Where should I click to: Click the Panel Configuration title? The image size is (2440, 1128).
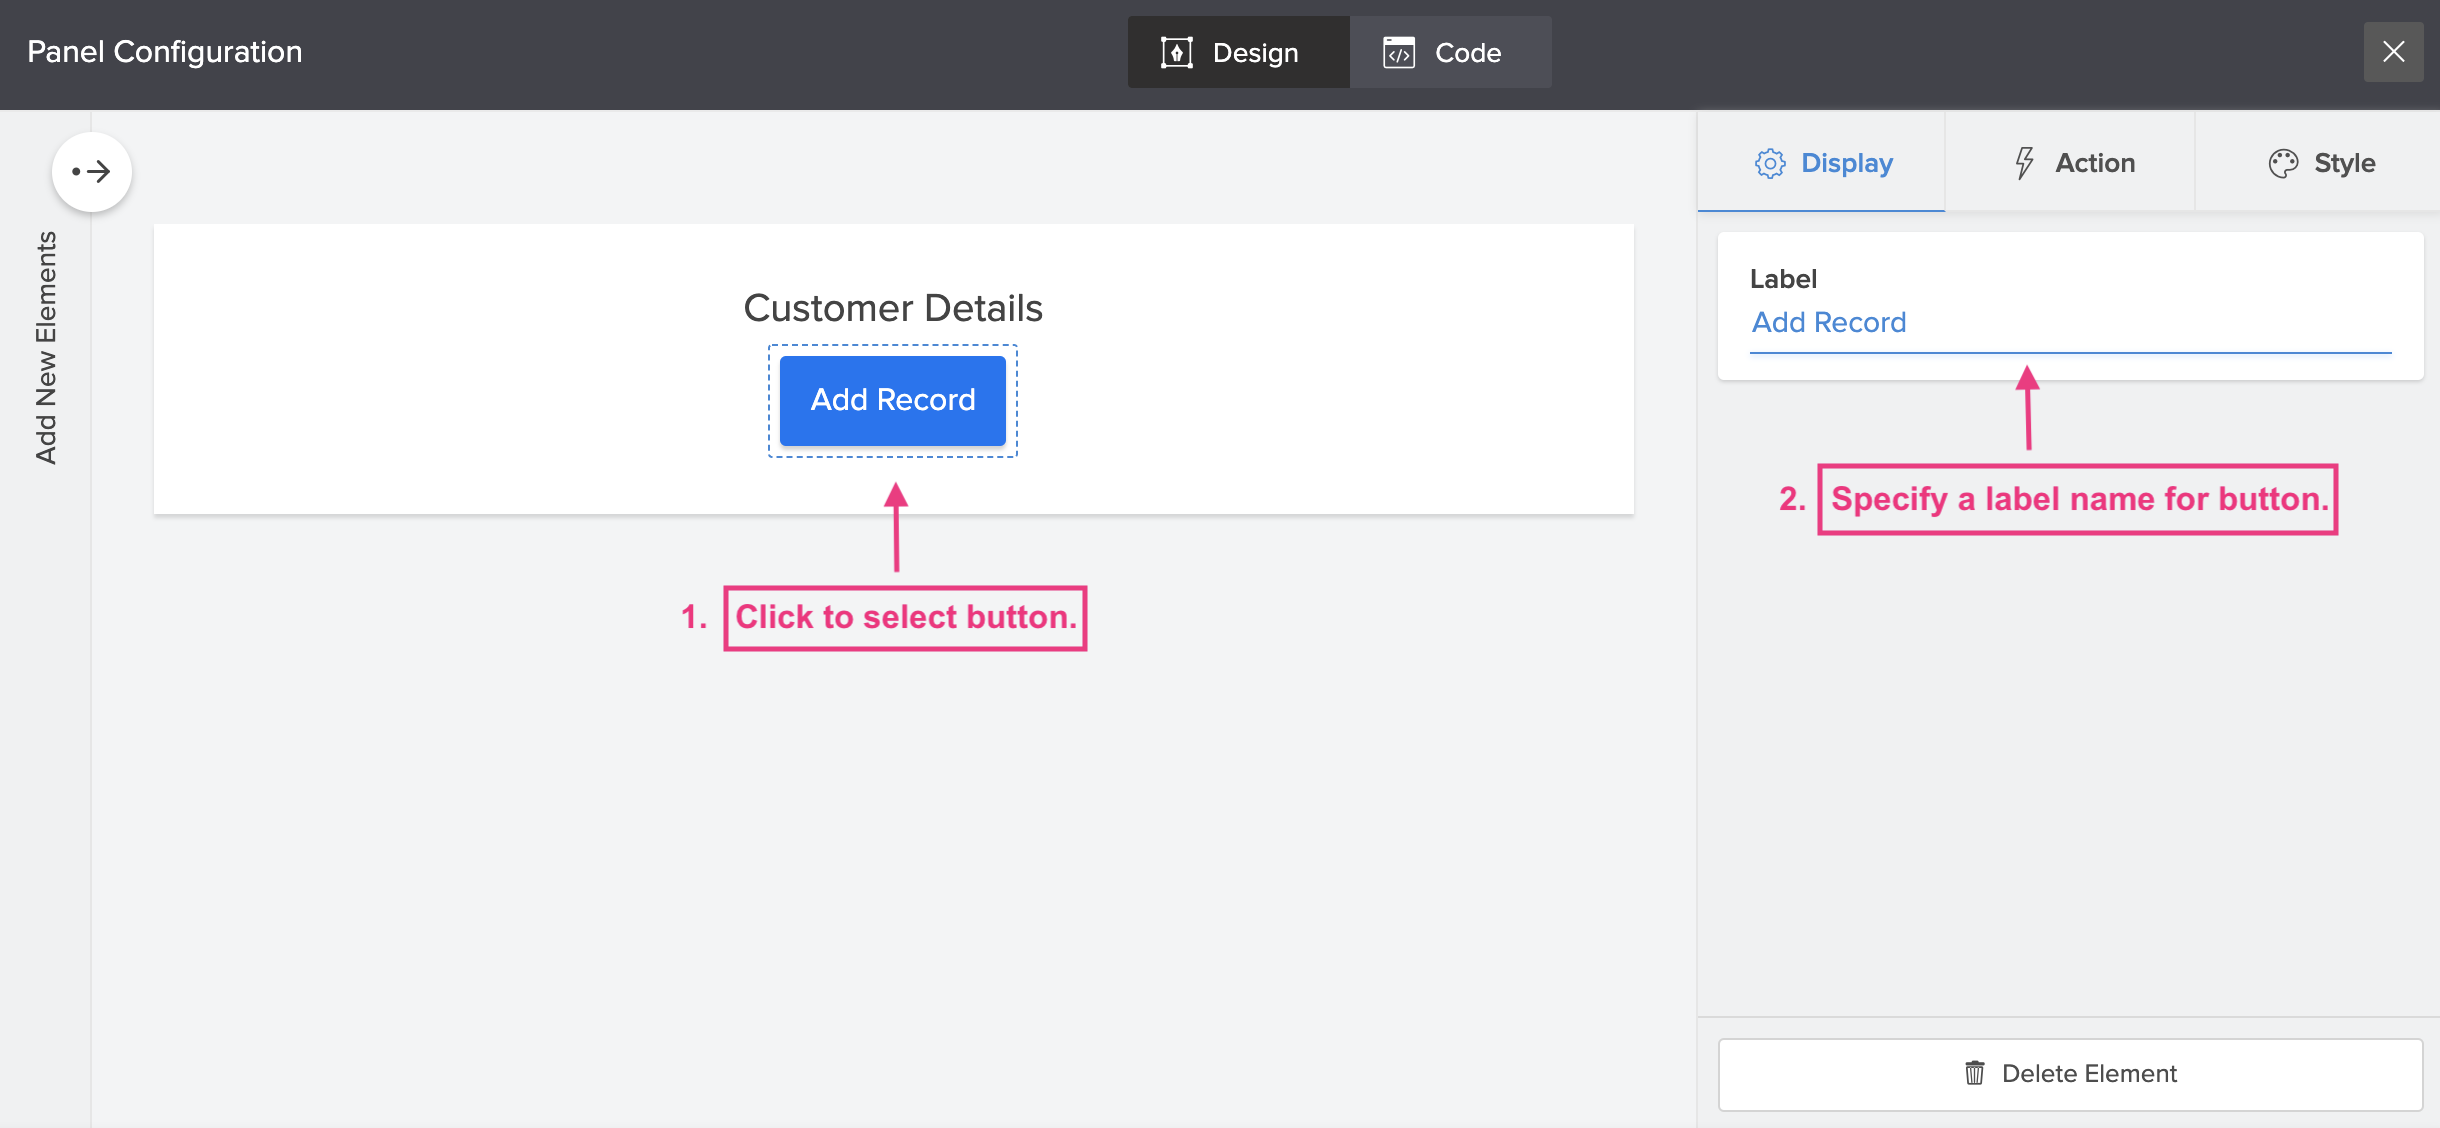(165, 52)
